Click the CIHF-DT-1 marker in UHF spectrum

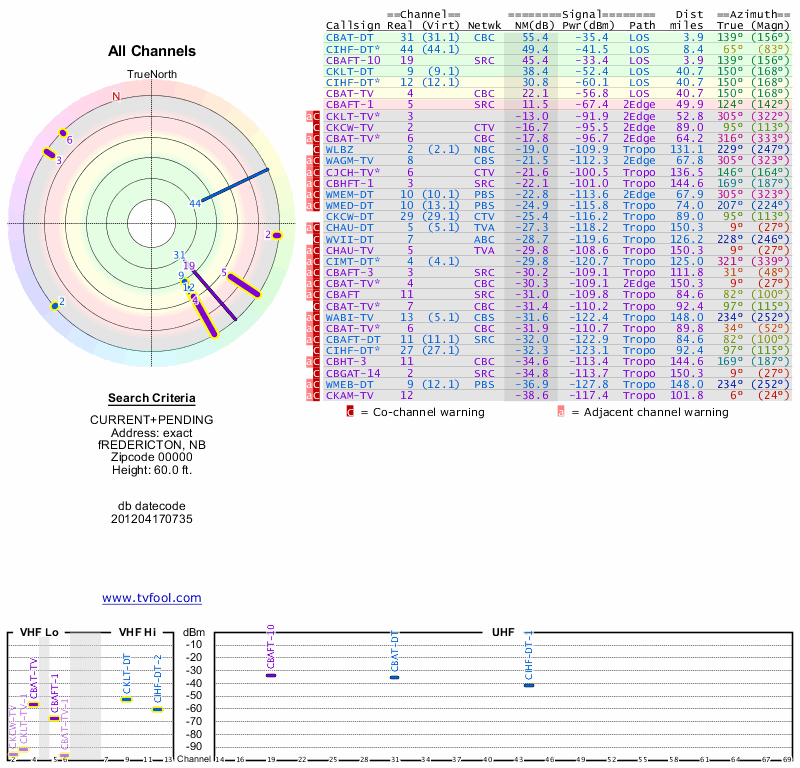(x=529, y=685)
